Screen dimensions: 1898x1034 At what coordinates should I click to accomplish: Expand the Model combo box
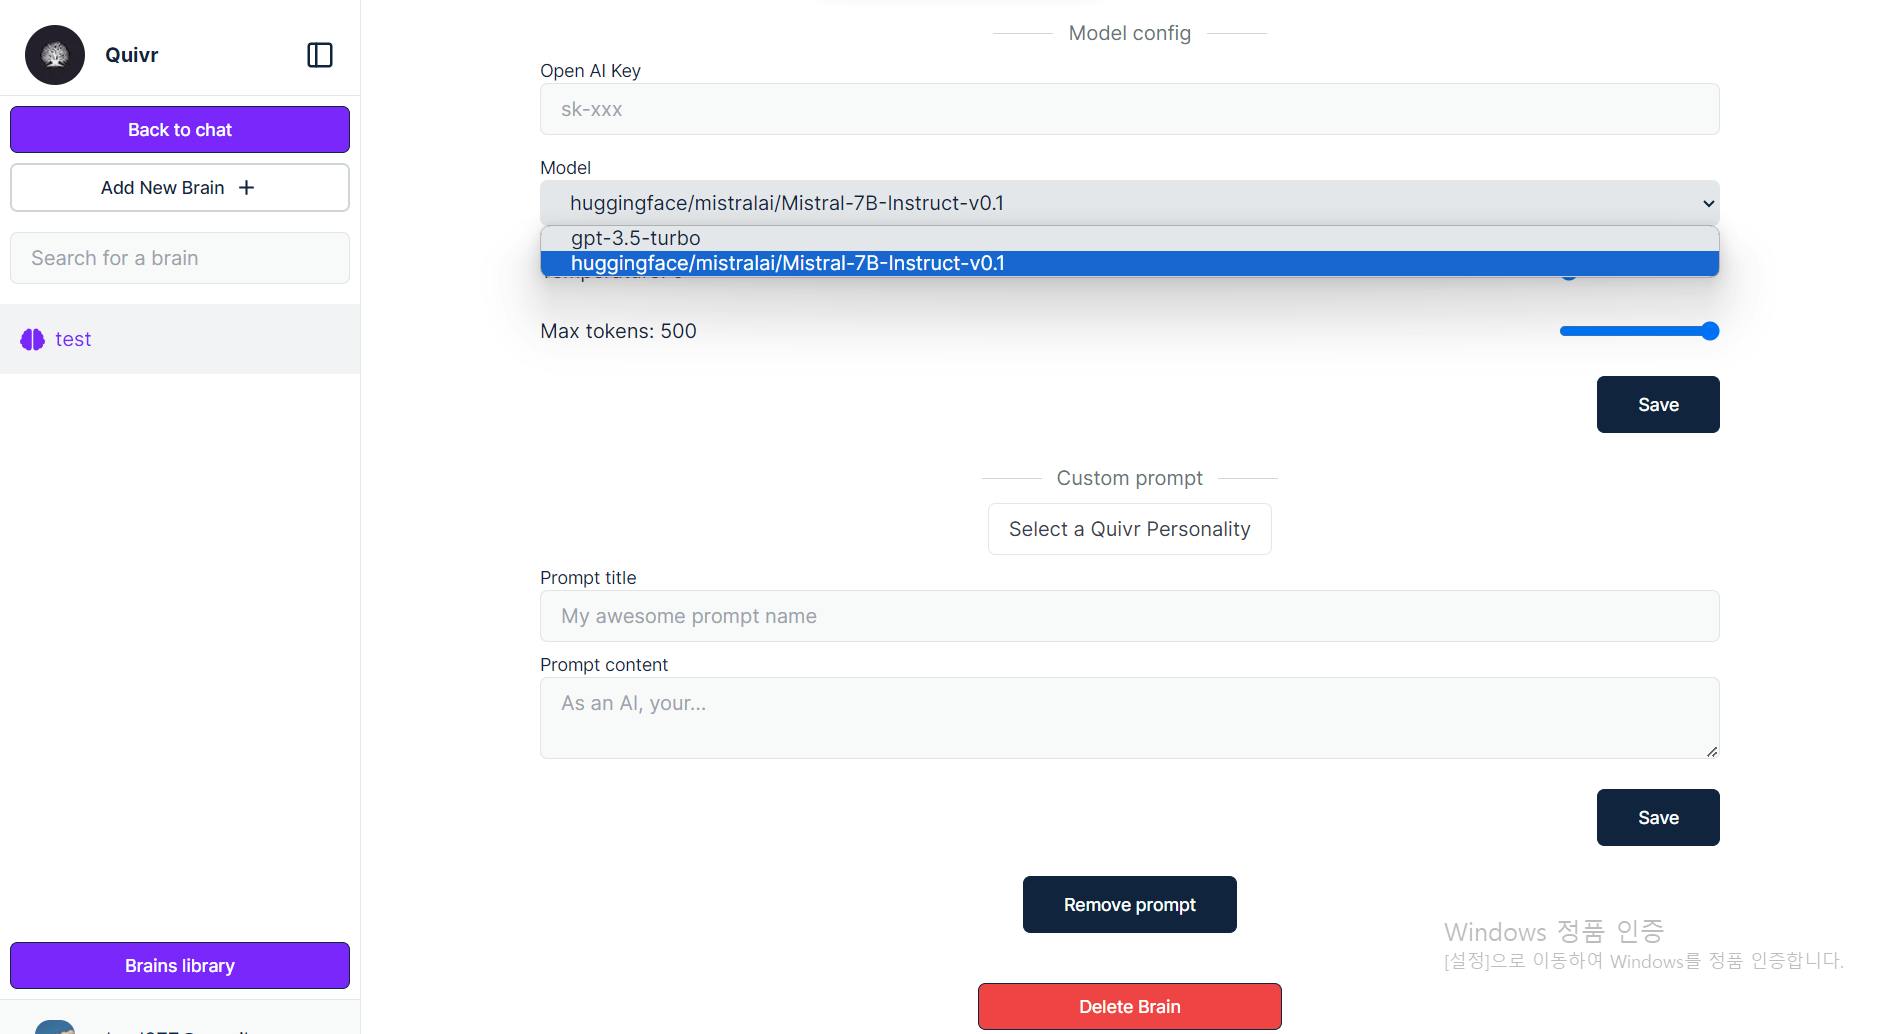(1130, 203)
